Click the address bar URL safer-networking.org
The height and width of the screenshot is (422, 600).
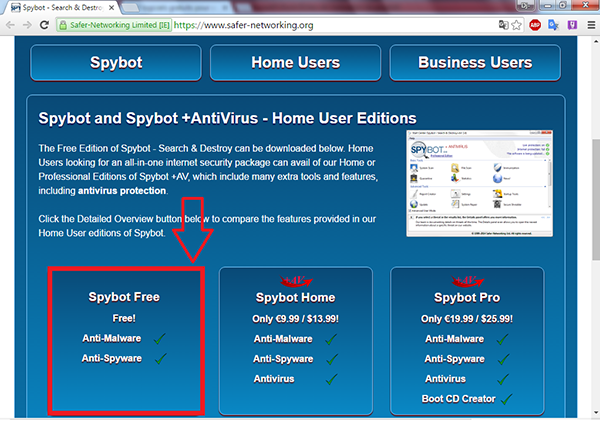243,25
